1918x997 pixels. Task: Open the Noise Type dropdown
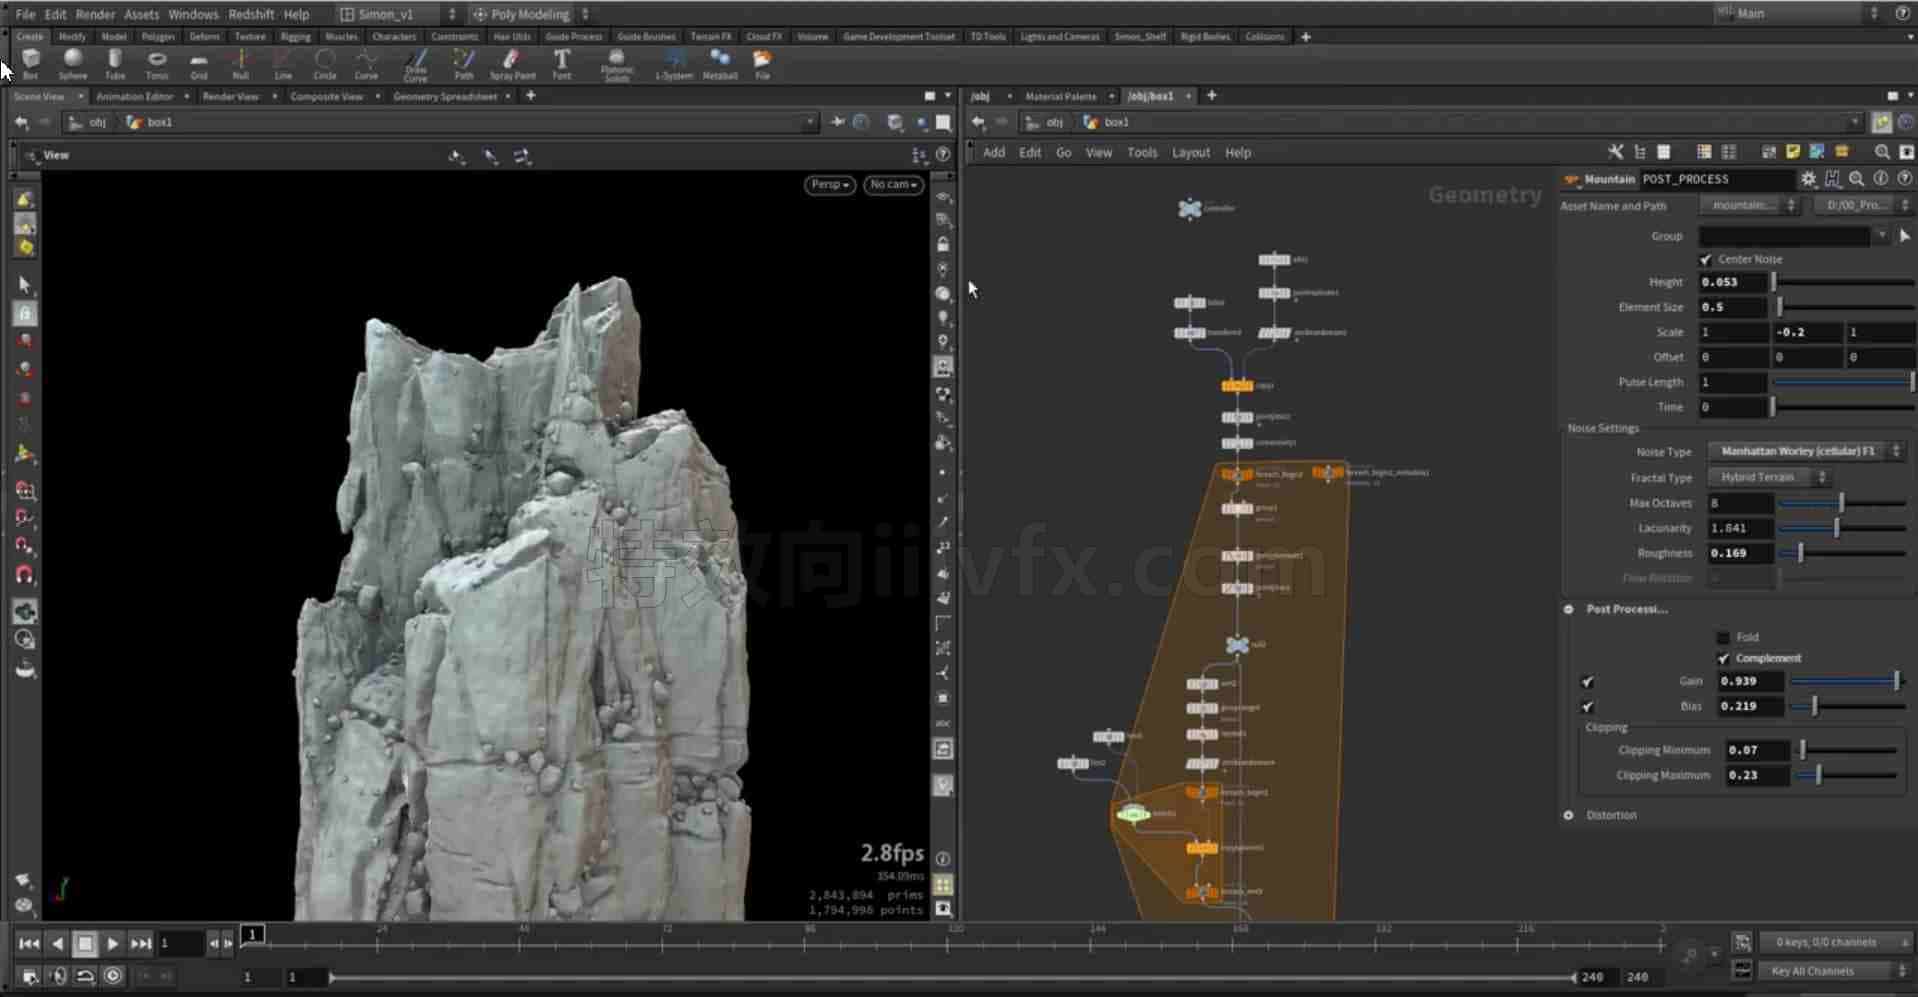pyautogui.click(x=1805, y=451)
